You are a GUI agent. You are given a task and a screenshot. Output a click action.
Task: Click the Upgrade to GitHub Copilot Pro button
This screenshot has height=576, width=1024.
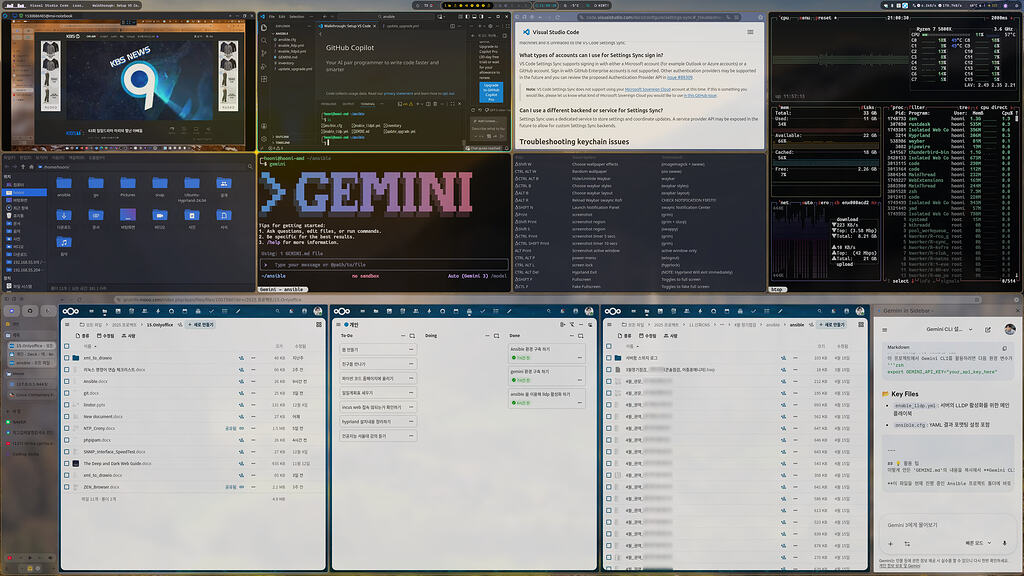pos(491,91)
